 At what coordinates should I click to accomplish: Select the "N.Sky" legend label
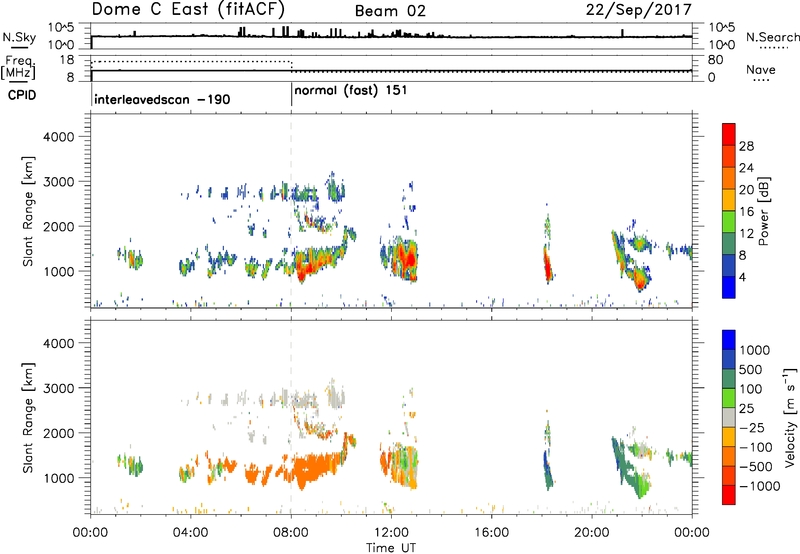coord(19,37)
